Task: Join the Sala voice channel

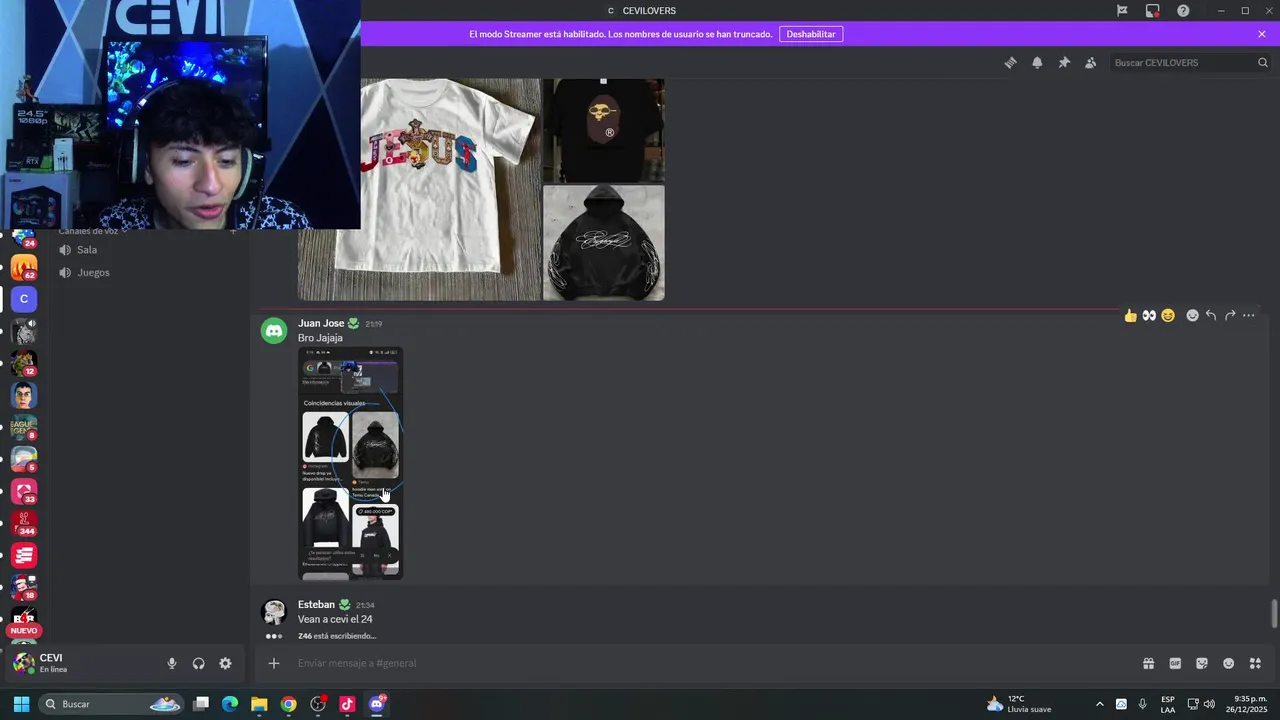Action: (87, 250)
